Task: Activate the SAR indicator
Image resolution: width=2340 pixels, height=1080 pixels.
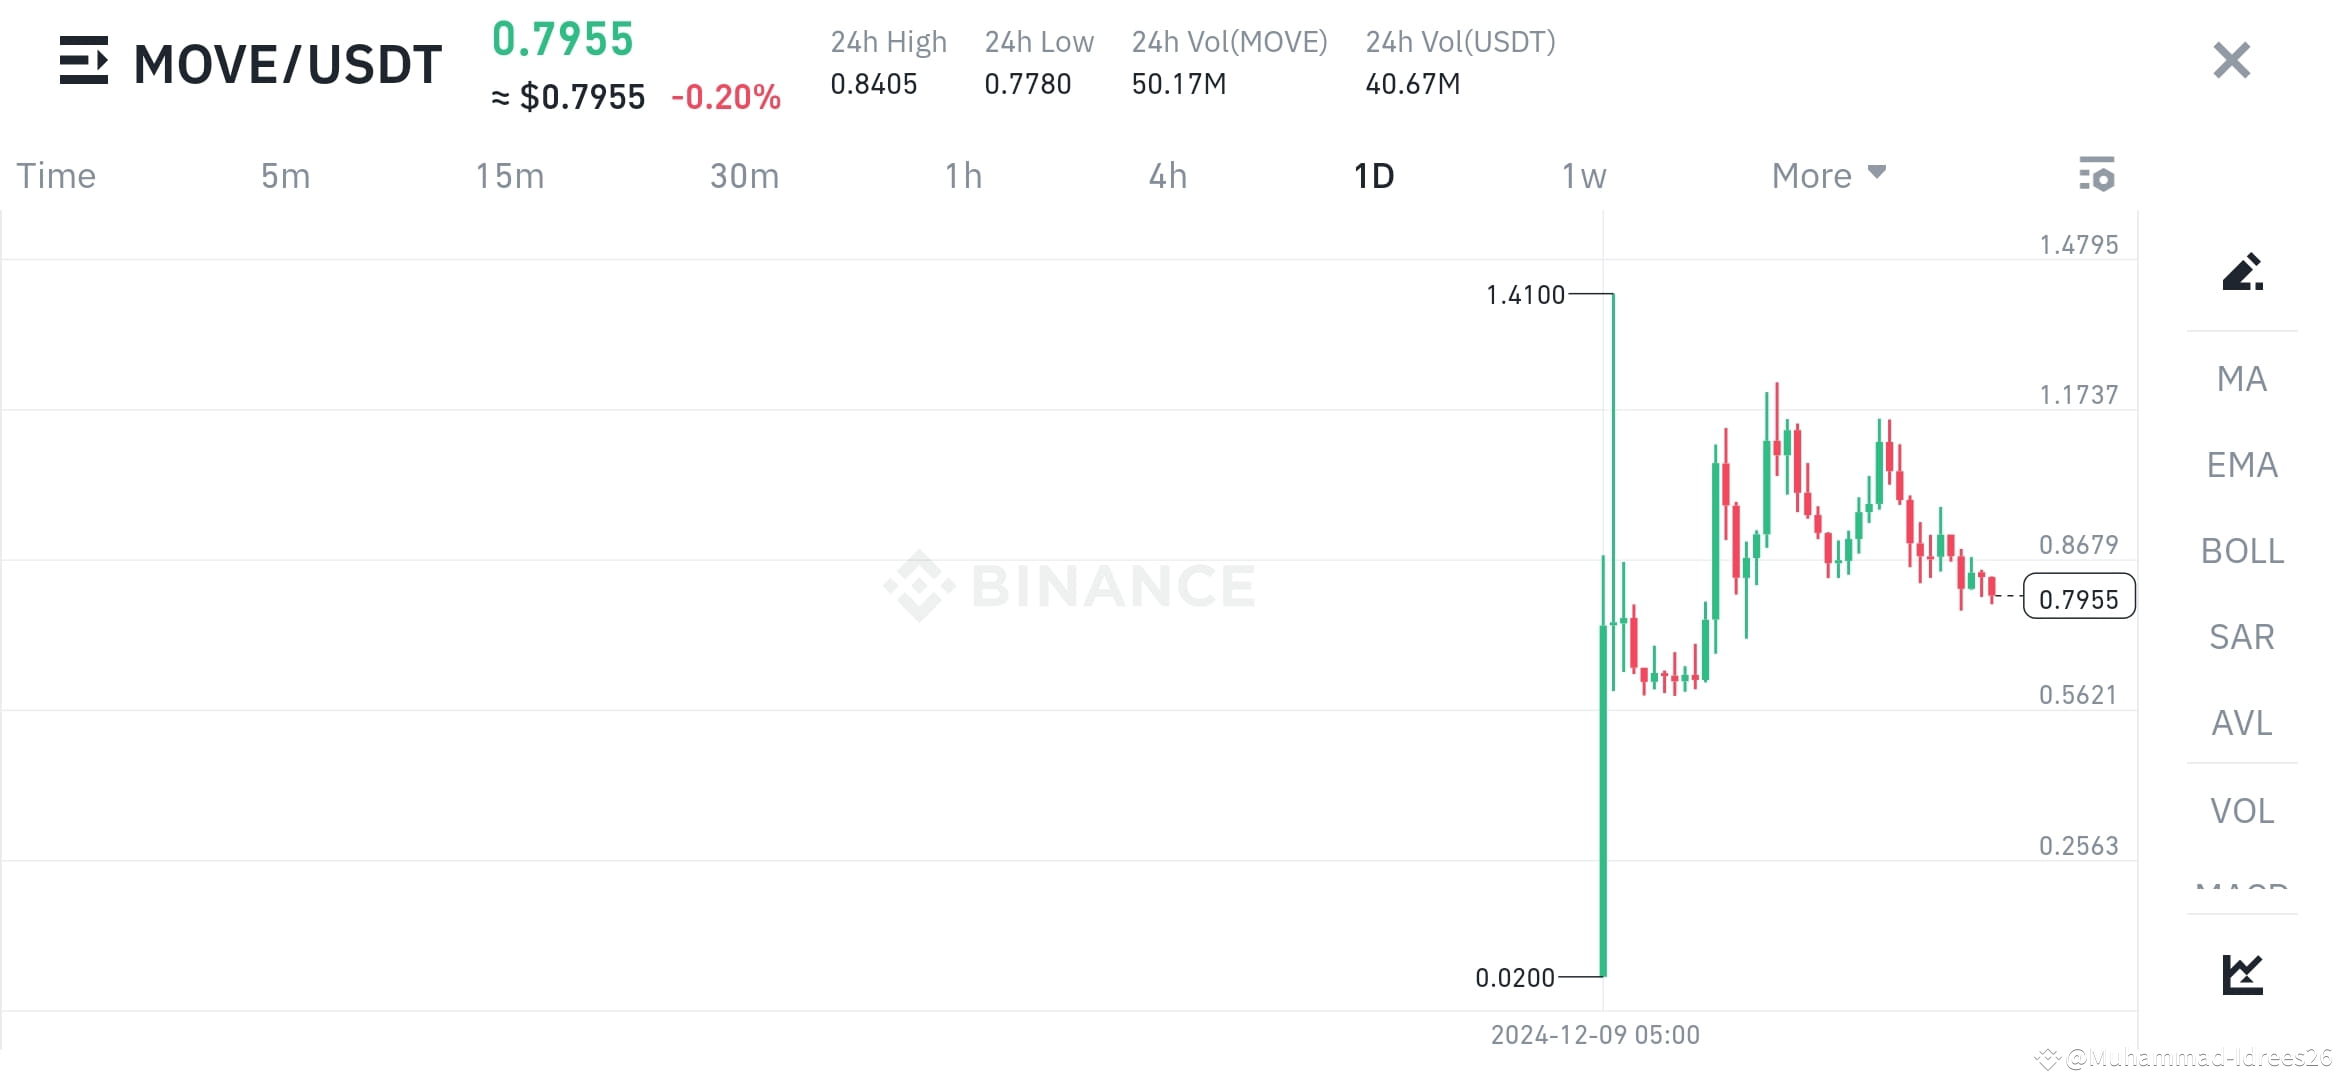Action: pyautogui.click(x=2240, y=636)
